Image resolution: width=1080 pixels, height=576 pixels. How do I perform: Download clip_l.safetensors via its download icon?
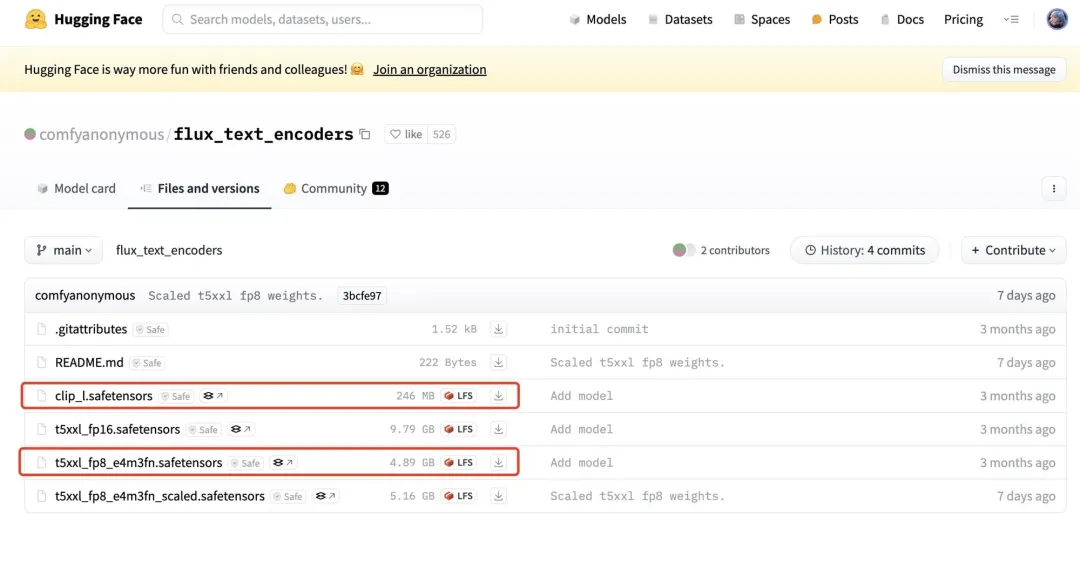point(498,396)
